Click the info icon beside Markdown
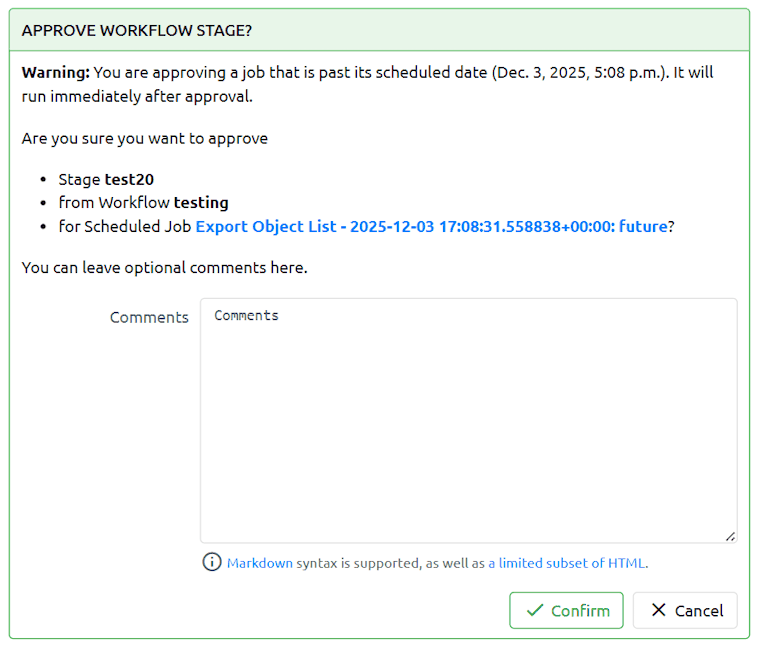 pos(212,562)
